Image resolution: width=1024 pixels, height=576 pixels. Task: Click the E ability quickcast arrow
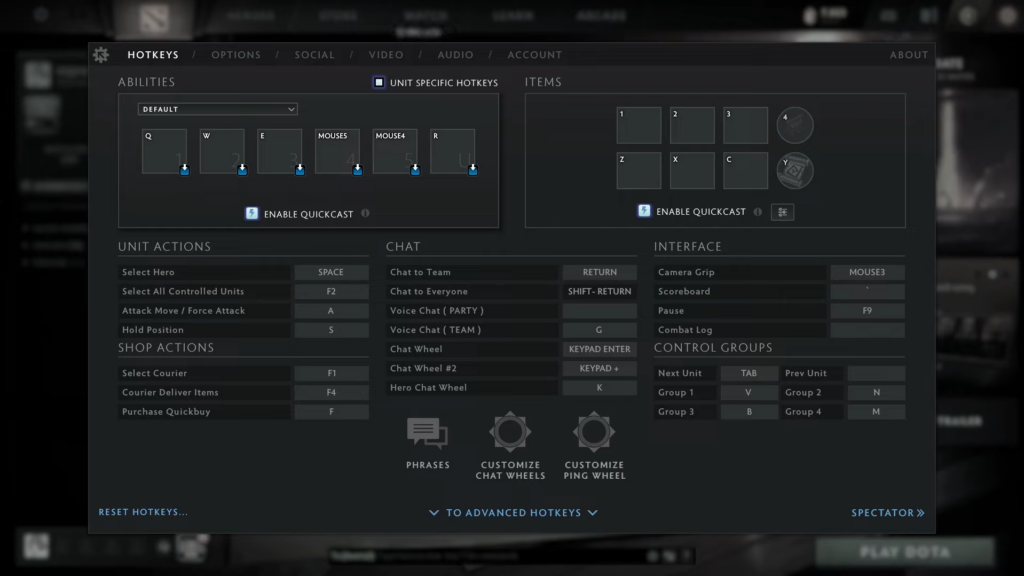pos(300,169)
